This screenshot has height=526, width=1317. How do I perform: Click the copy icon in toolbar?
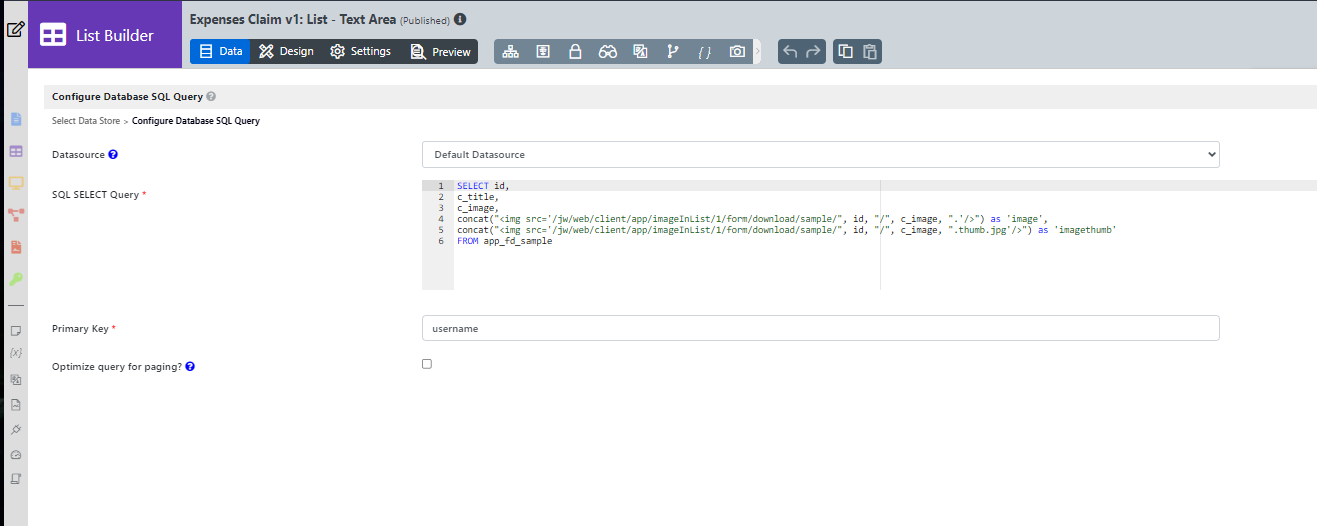[846, 52]
